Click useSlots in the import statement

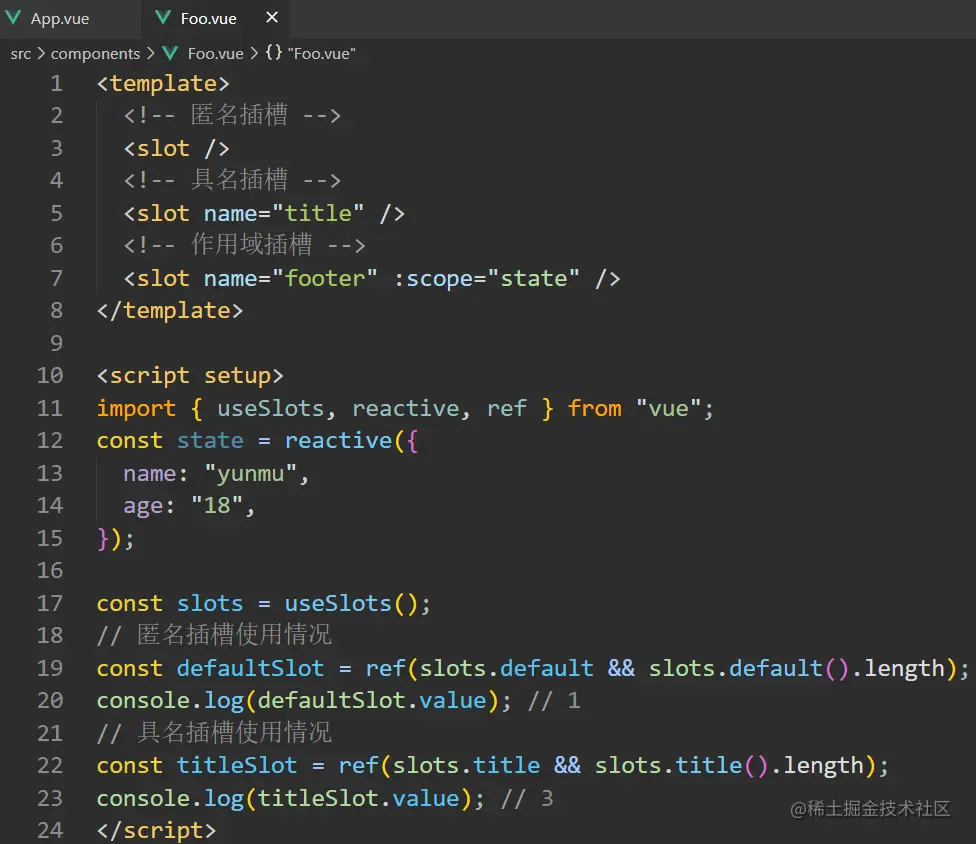tap(271, 408)
